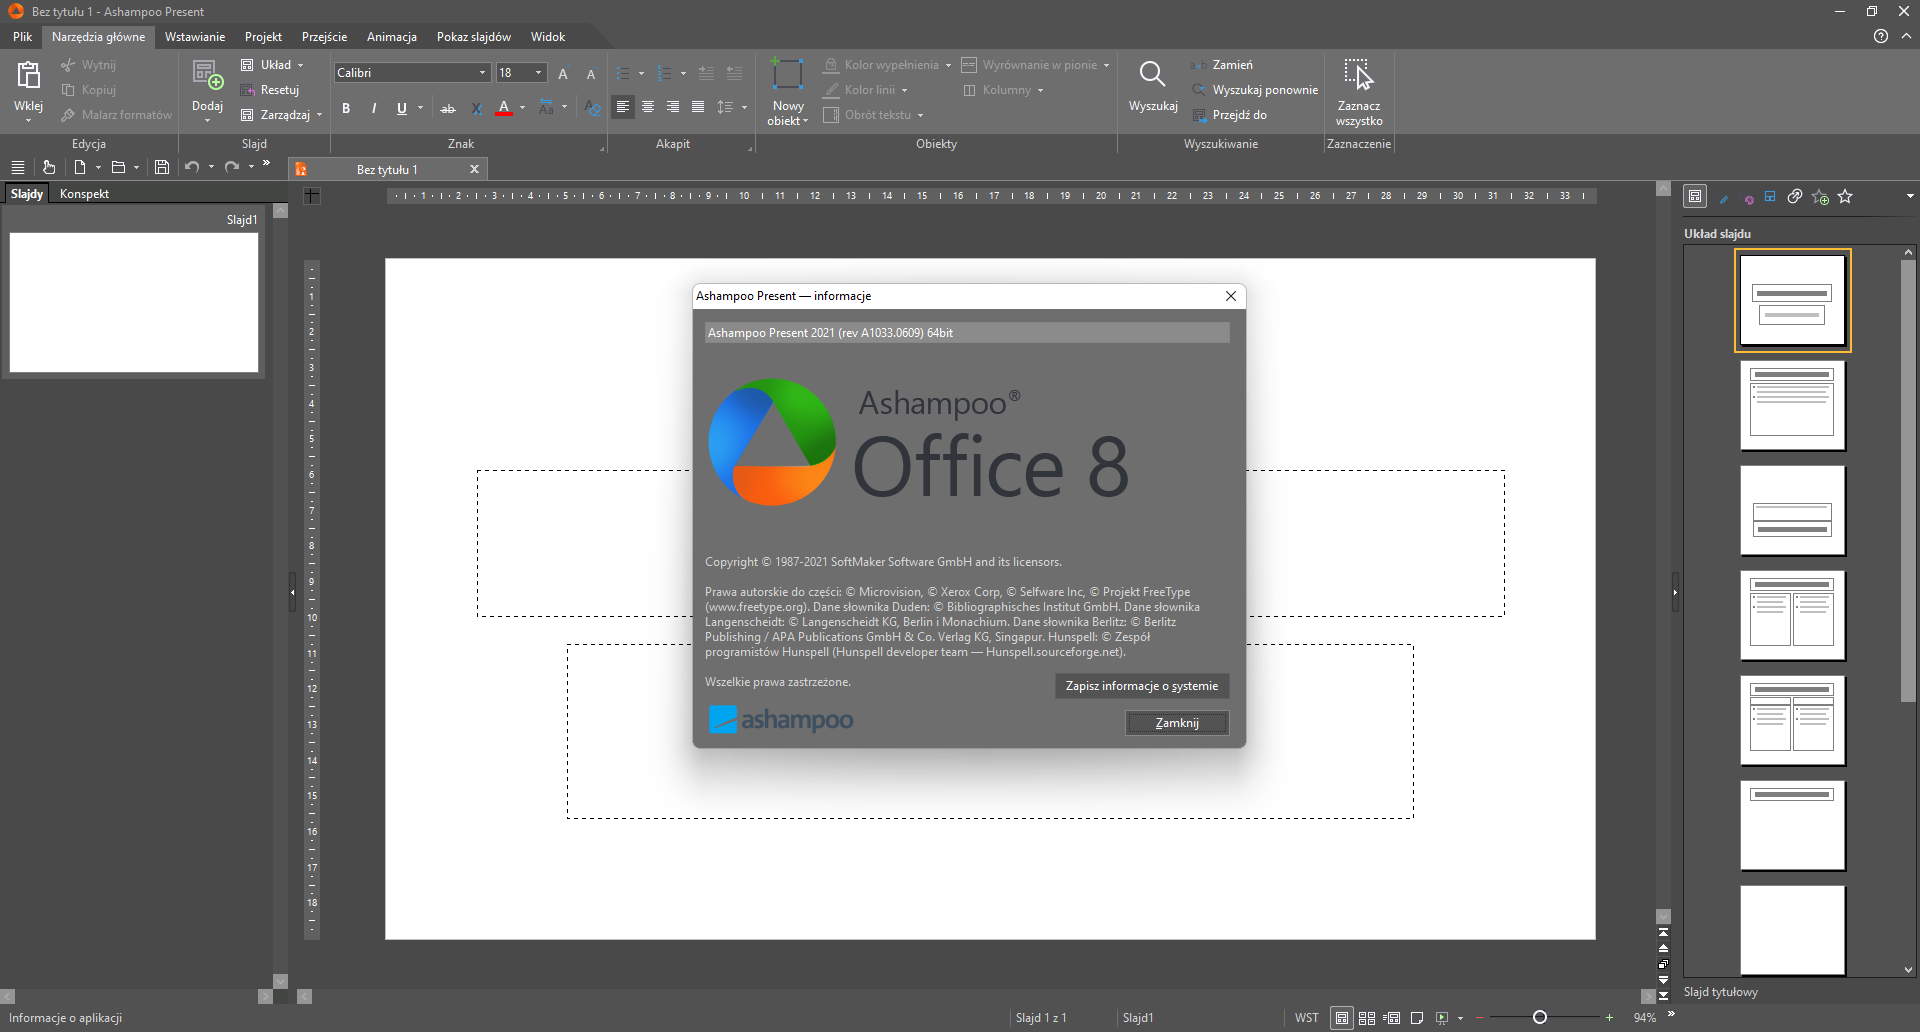The image size is (1920, 1032).
Task: Click the Zaznacz wszystko selection icon
Action: coord(1358,75)
